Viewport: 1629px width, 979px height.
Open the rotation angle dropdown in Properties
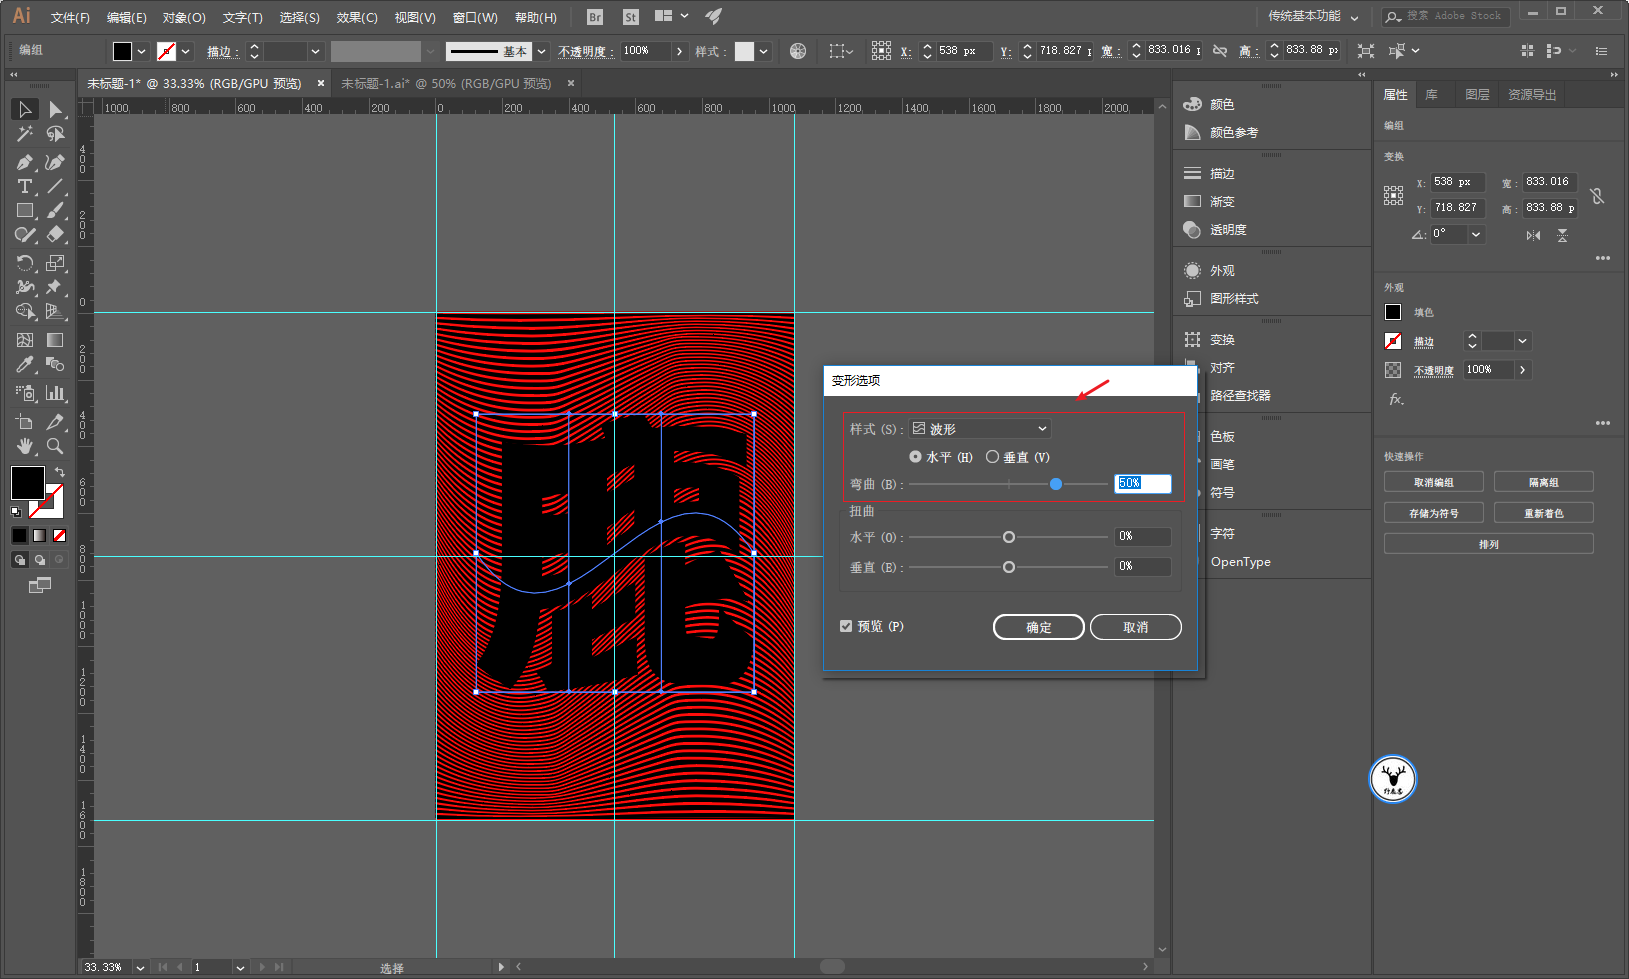coord(1476,234)
